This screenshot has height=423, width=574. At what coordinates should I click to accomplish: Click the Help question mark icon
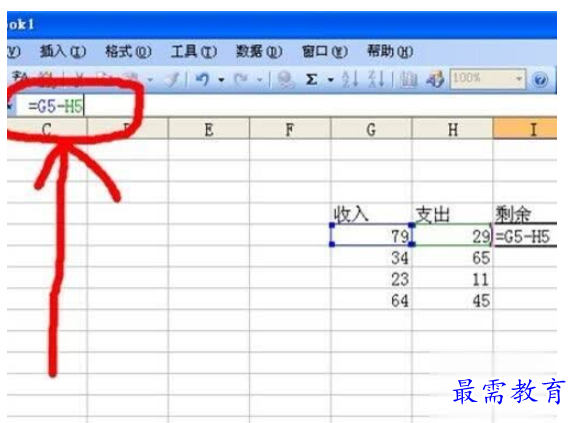[540, 79]
